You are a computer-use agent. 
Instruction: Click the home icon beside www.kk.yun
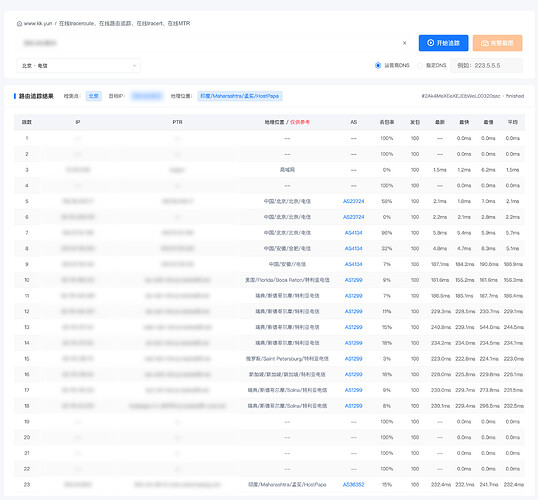(20, 24)
